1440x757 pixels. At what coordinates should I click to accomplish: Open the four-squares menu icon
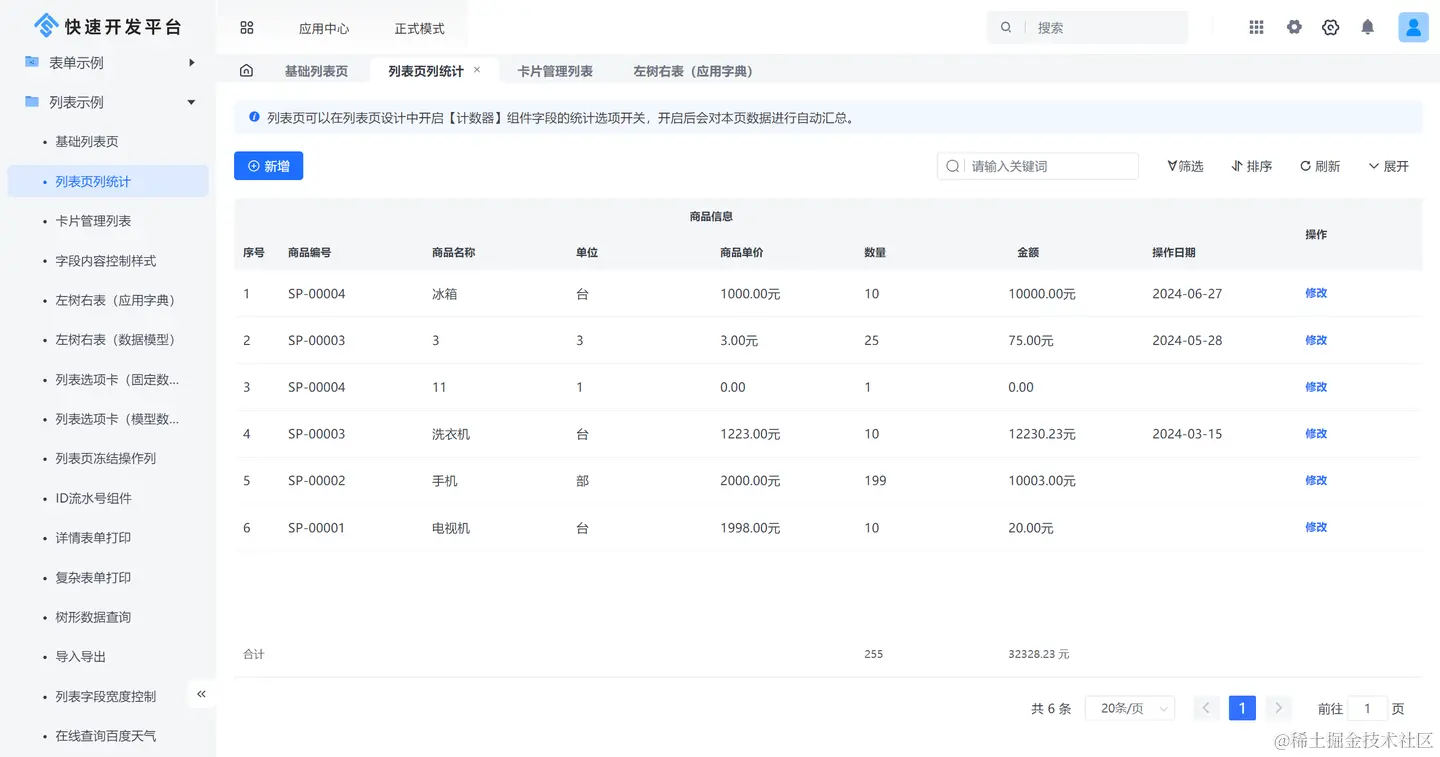247,28
